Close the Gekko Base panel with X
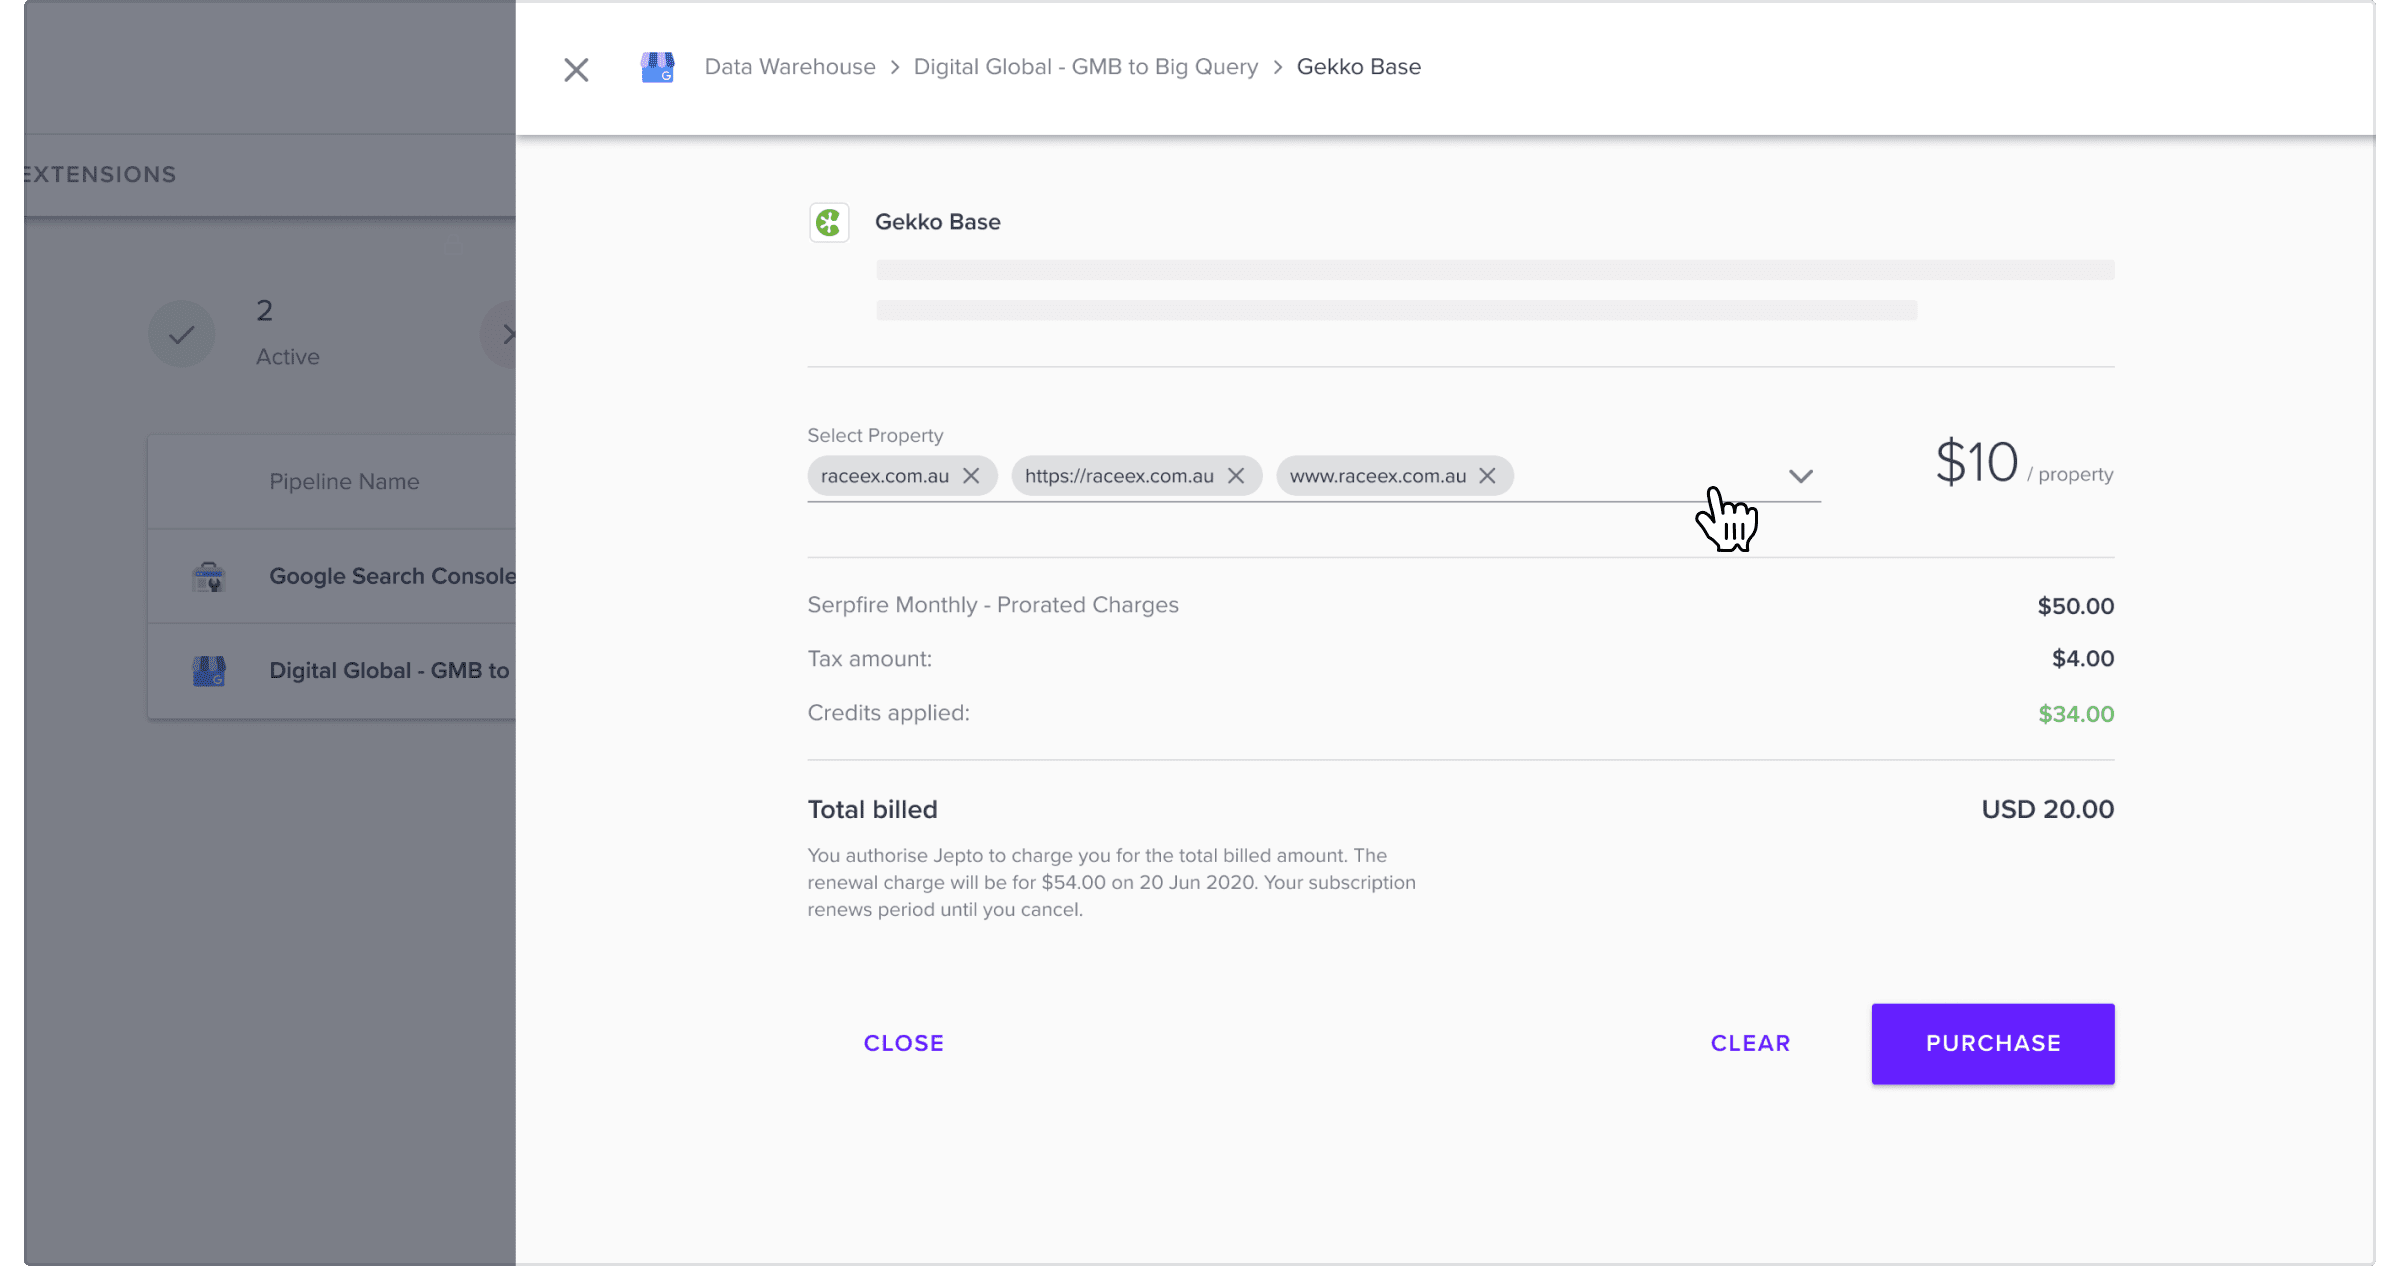Viewport: 2400px width, 1266px height. tap(576, 69)
